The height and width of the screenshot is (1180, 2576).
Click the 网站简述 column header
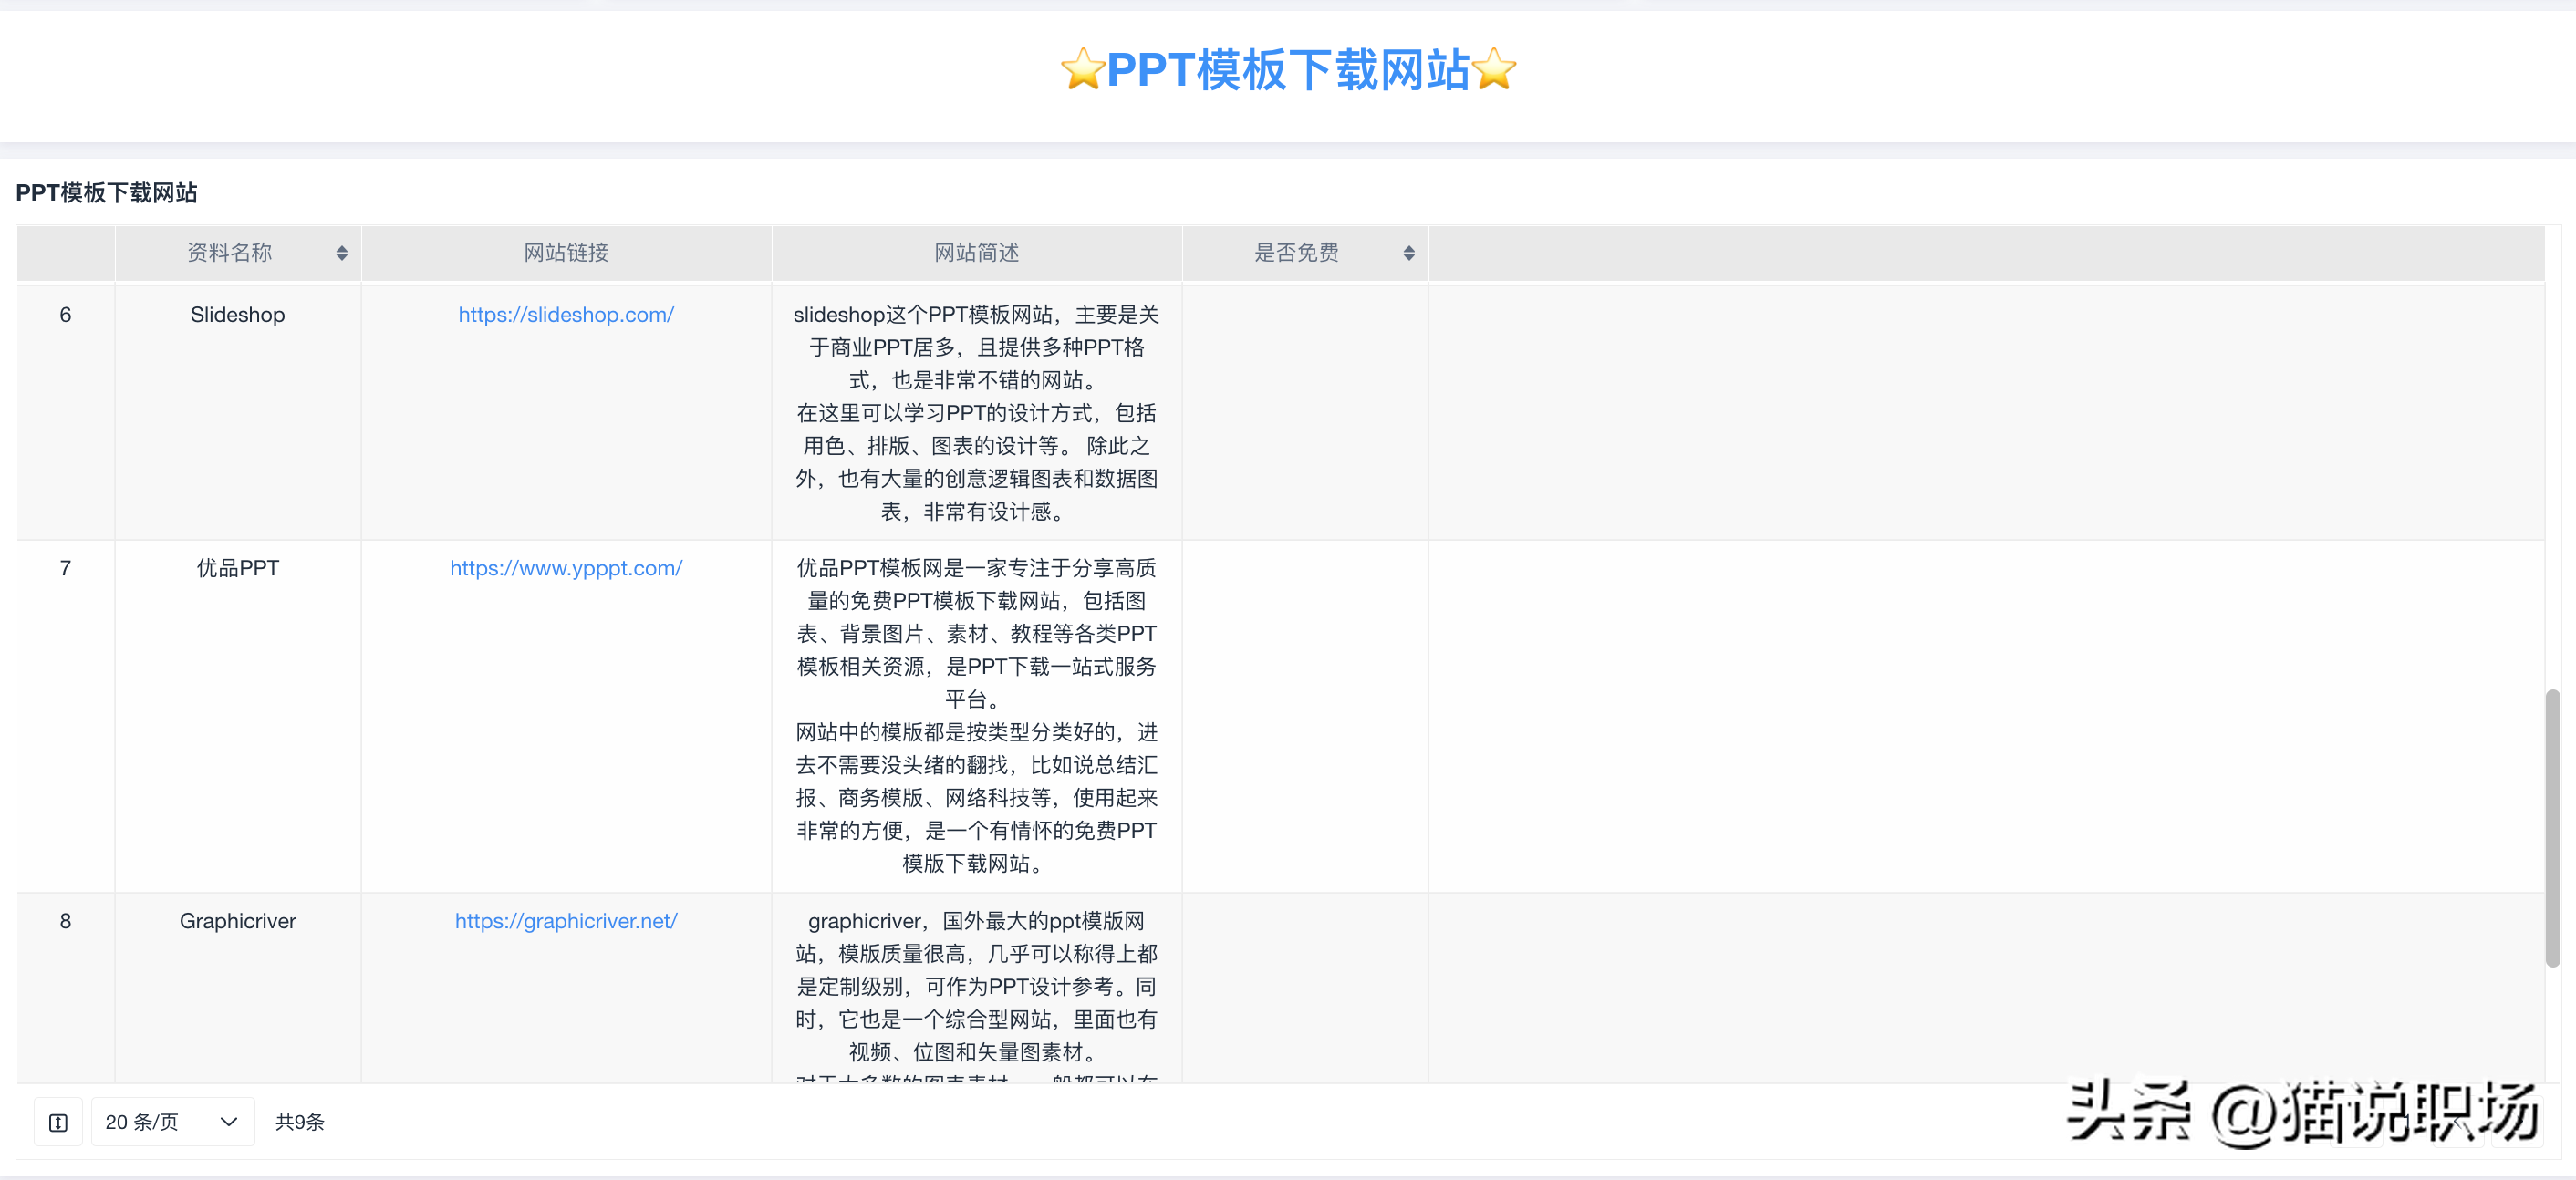(976, 253)
